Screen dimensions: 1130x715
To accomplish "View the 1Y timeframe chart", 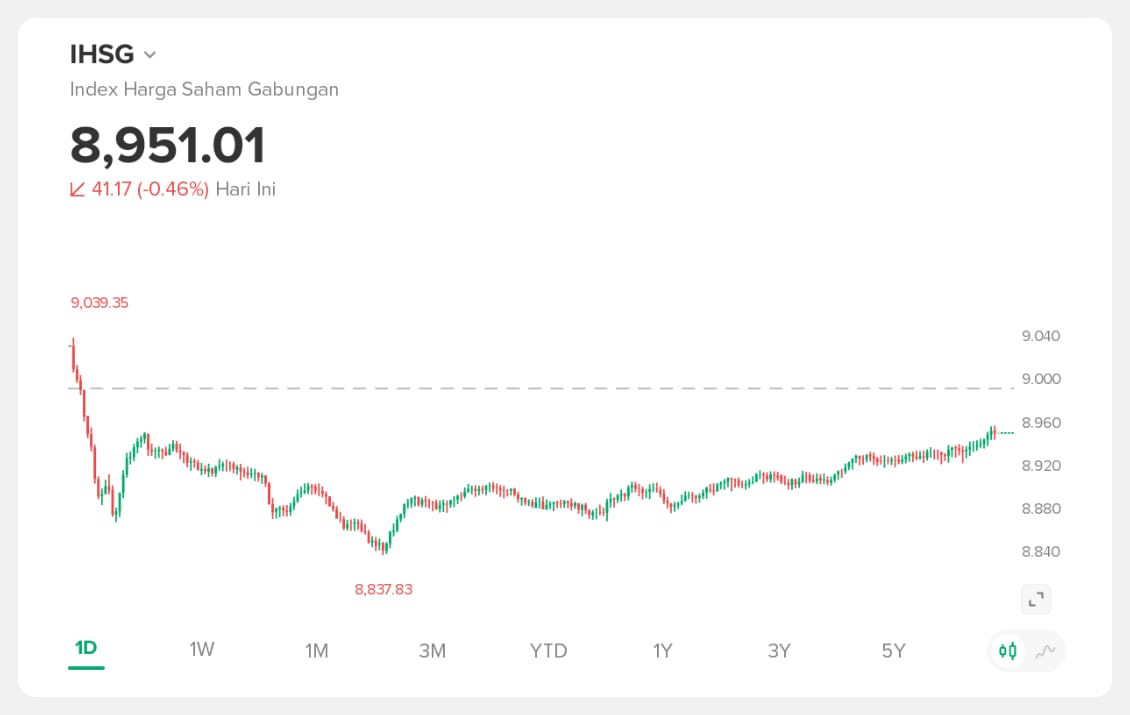I will (663, 651).
